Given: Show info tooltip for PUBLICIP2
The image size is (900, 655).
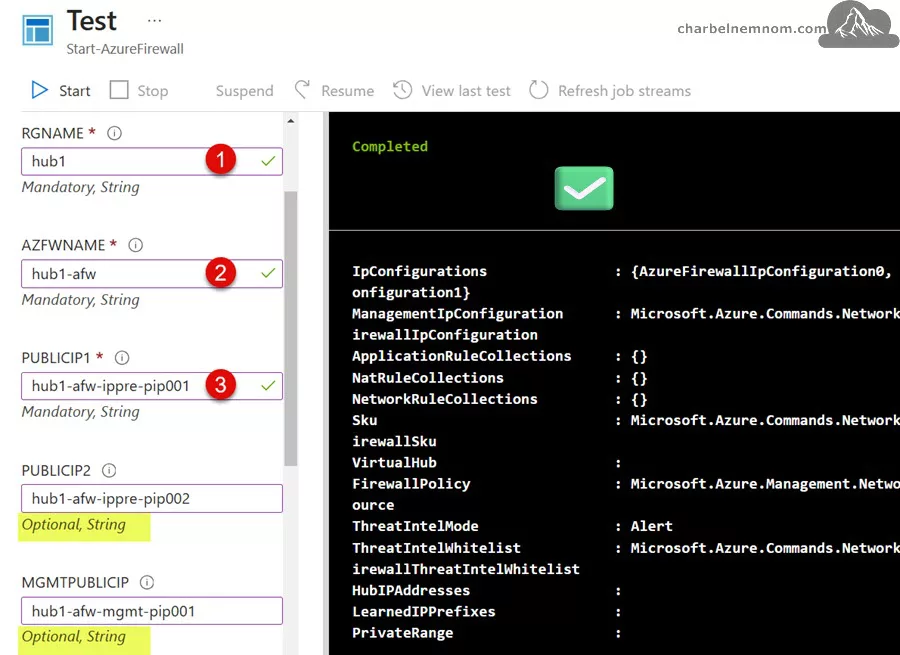Looking at the screenshot, I should (x=109, y=471).
